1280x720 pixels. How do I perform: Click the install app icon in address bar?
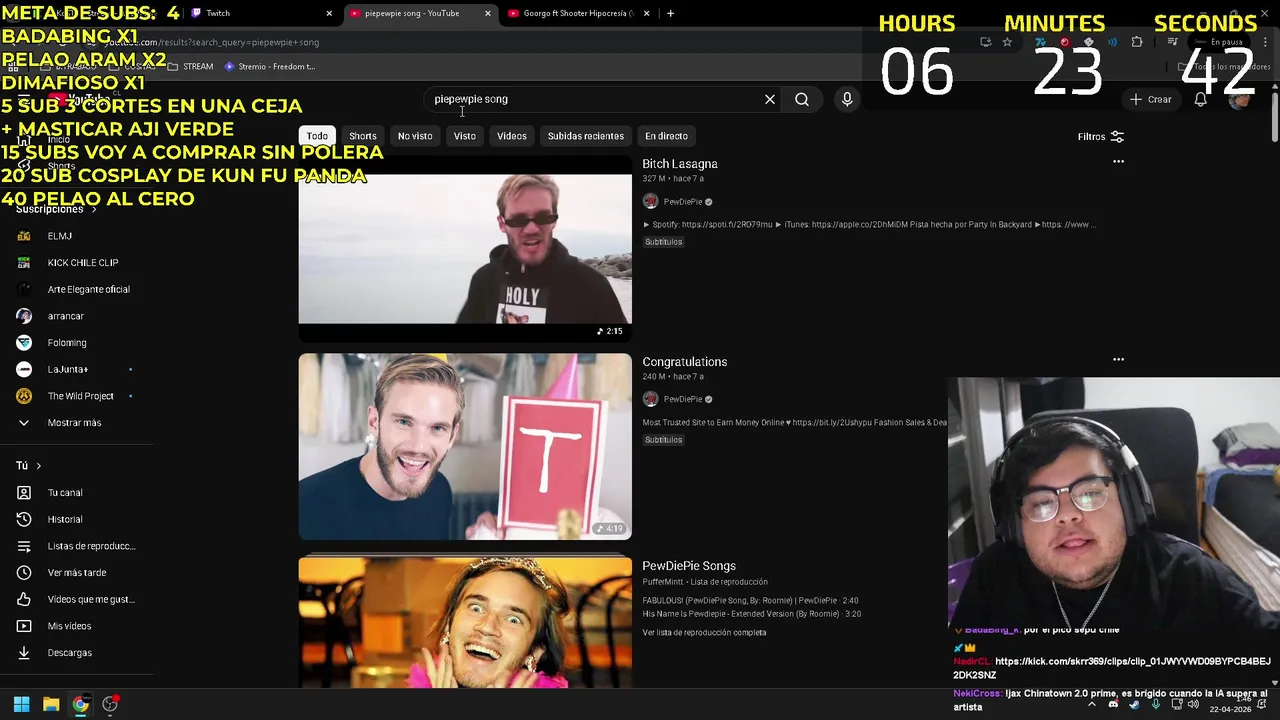click(x=986, y=42)
